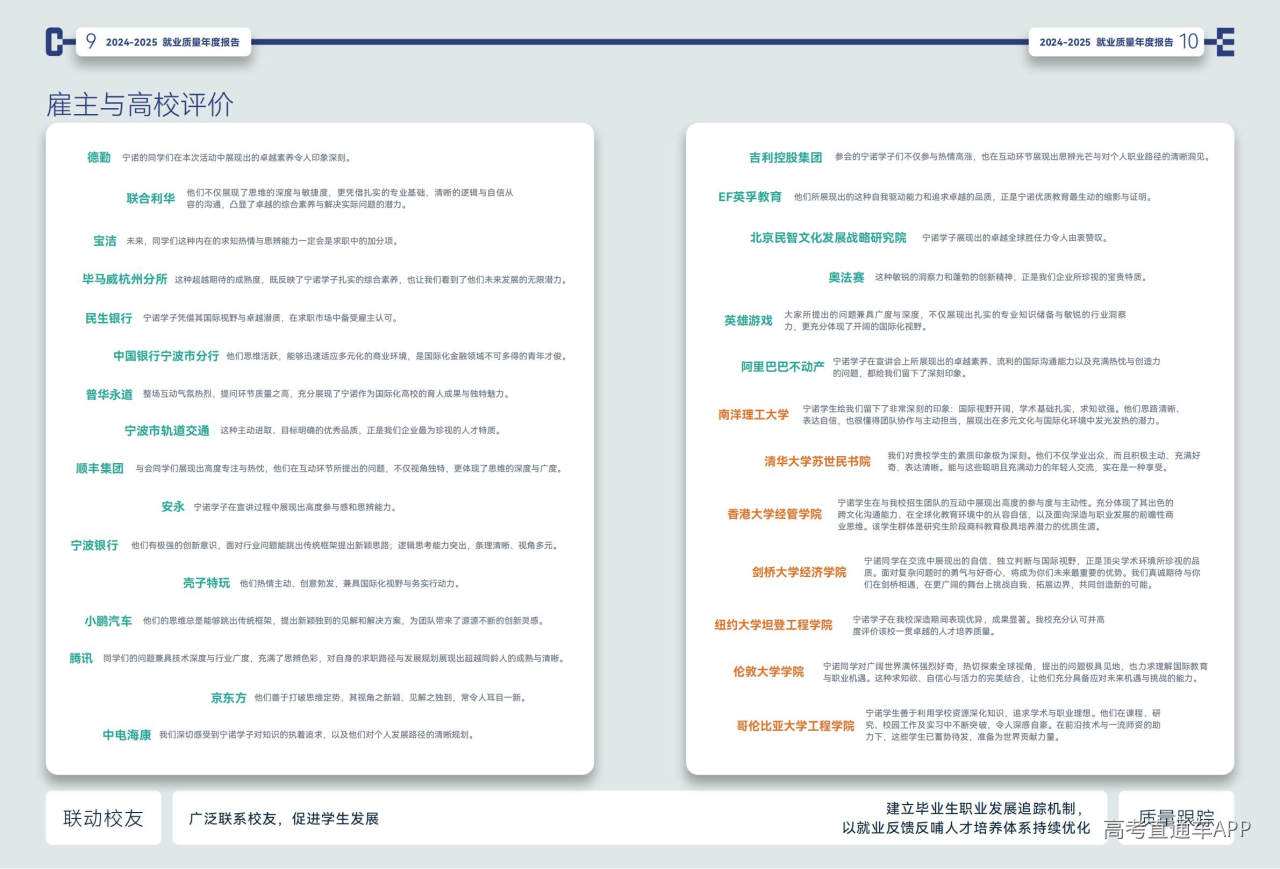Open the 德勤 employer name

[99, 158]
